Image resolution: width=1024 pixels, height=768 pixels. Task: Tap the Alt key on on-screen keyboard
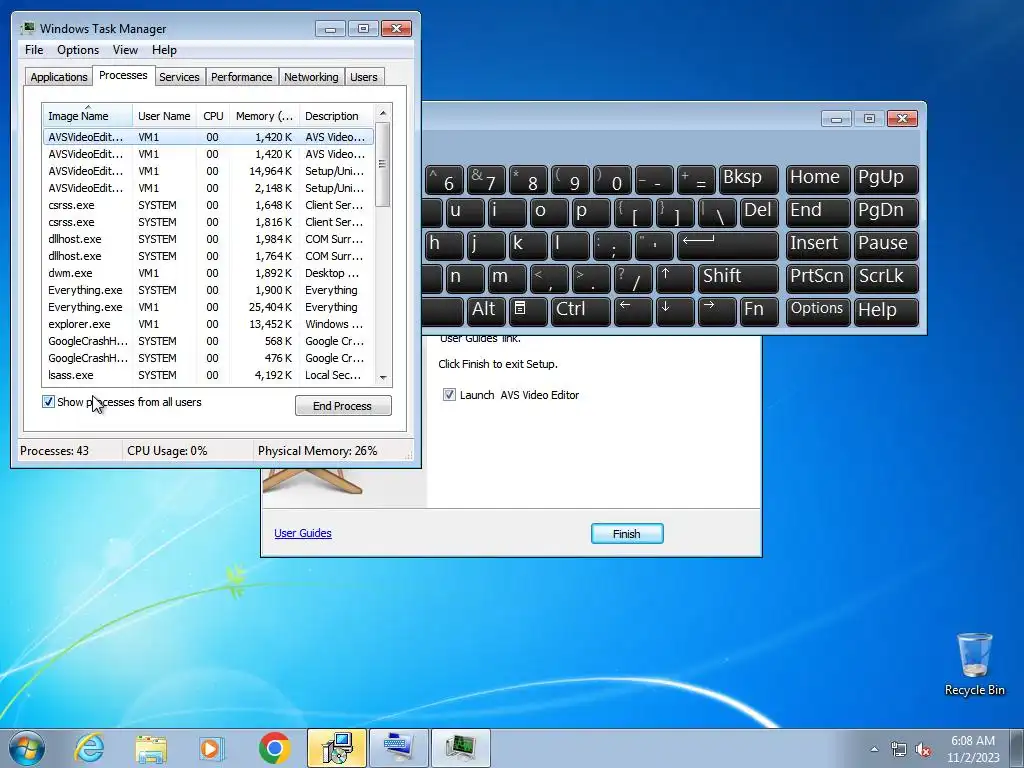[485, 312]
